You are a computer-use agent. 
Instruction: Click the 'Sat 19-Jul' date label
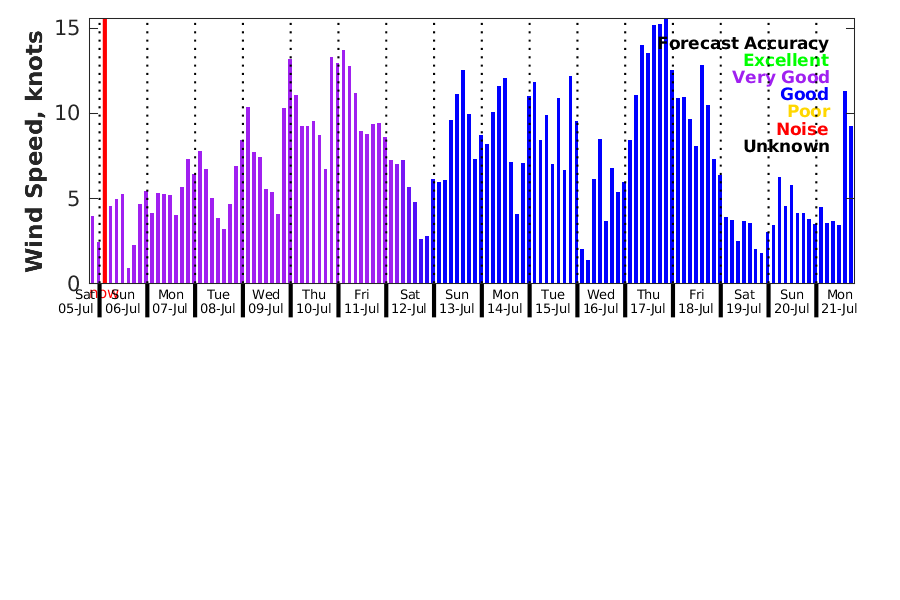click(x=744, y=302)
